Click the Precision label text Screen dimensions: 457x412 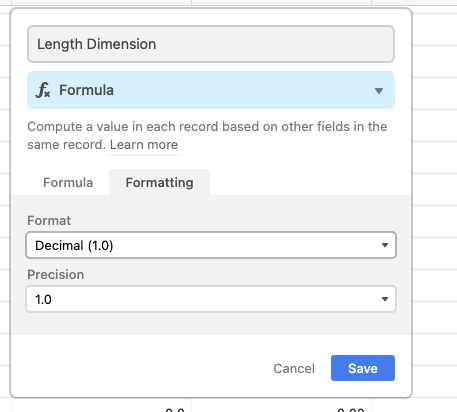point(56,275)
